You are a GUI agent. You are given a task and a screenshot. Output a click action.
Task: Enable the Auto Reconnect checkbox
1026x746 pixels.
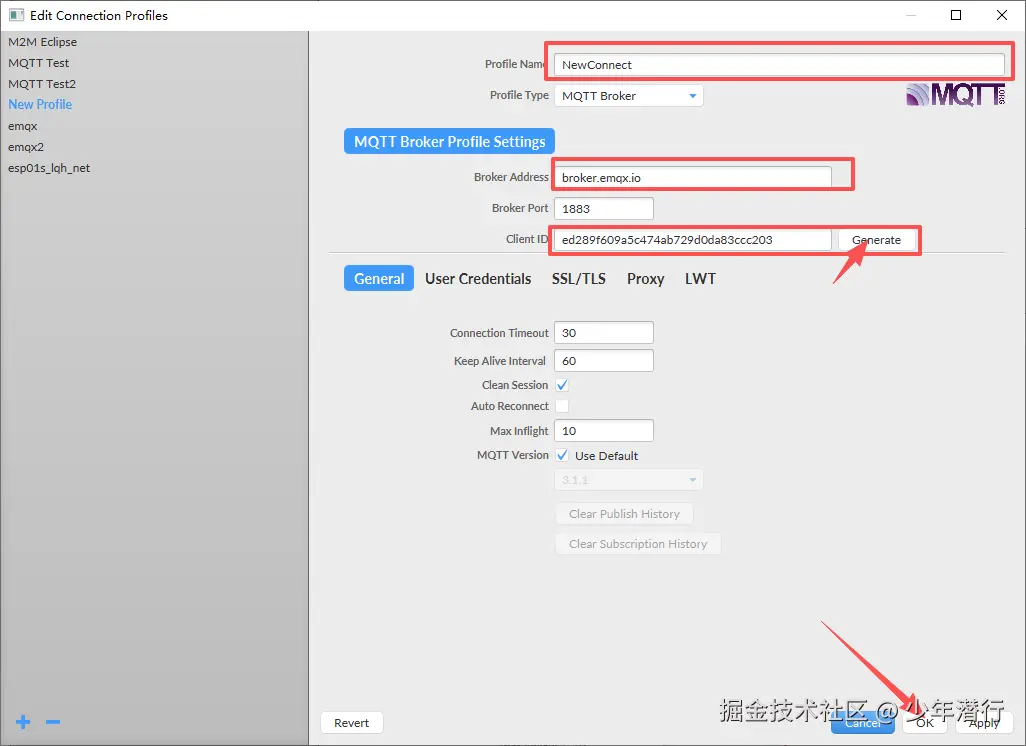click(562, 406)
